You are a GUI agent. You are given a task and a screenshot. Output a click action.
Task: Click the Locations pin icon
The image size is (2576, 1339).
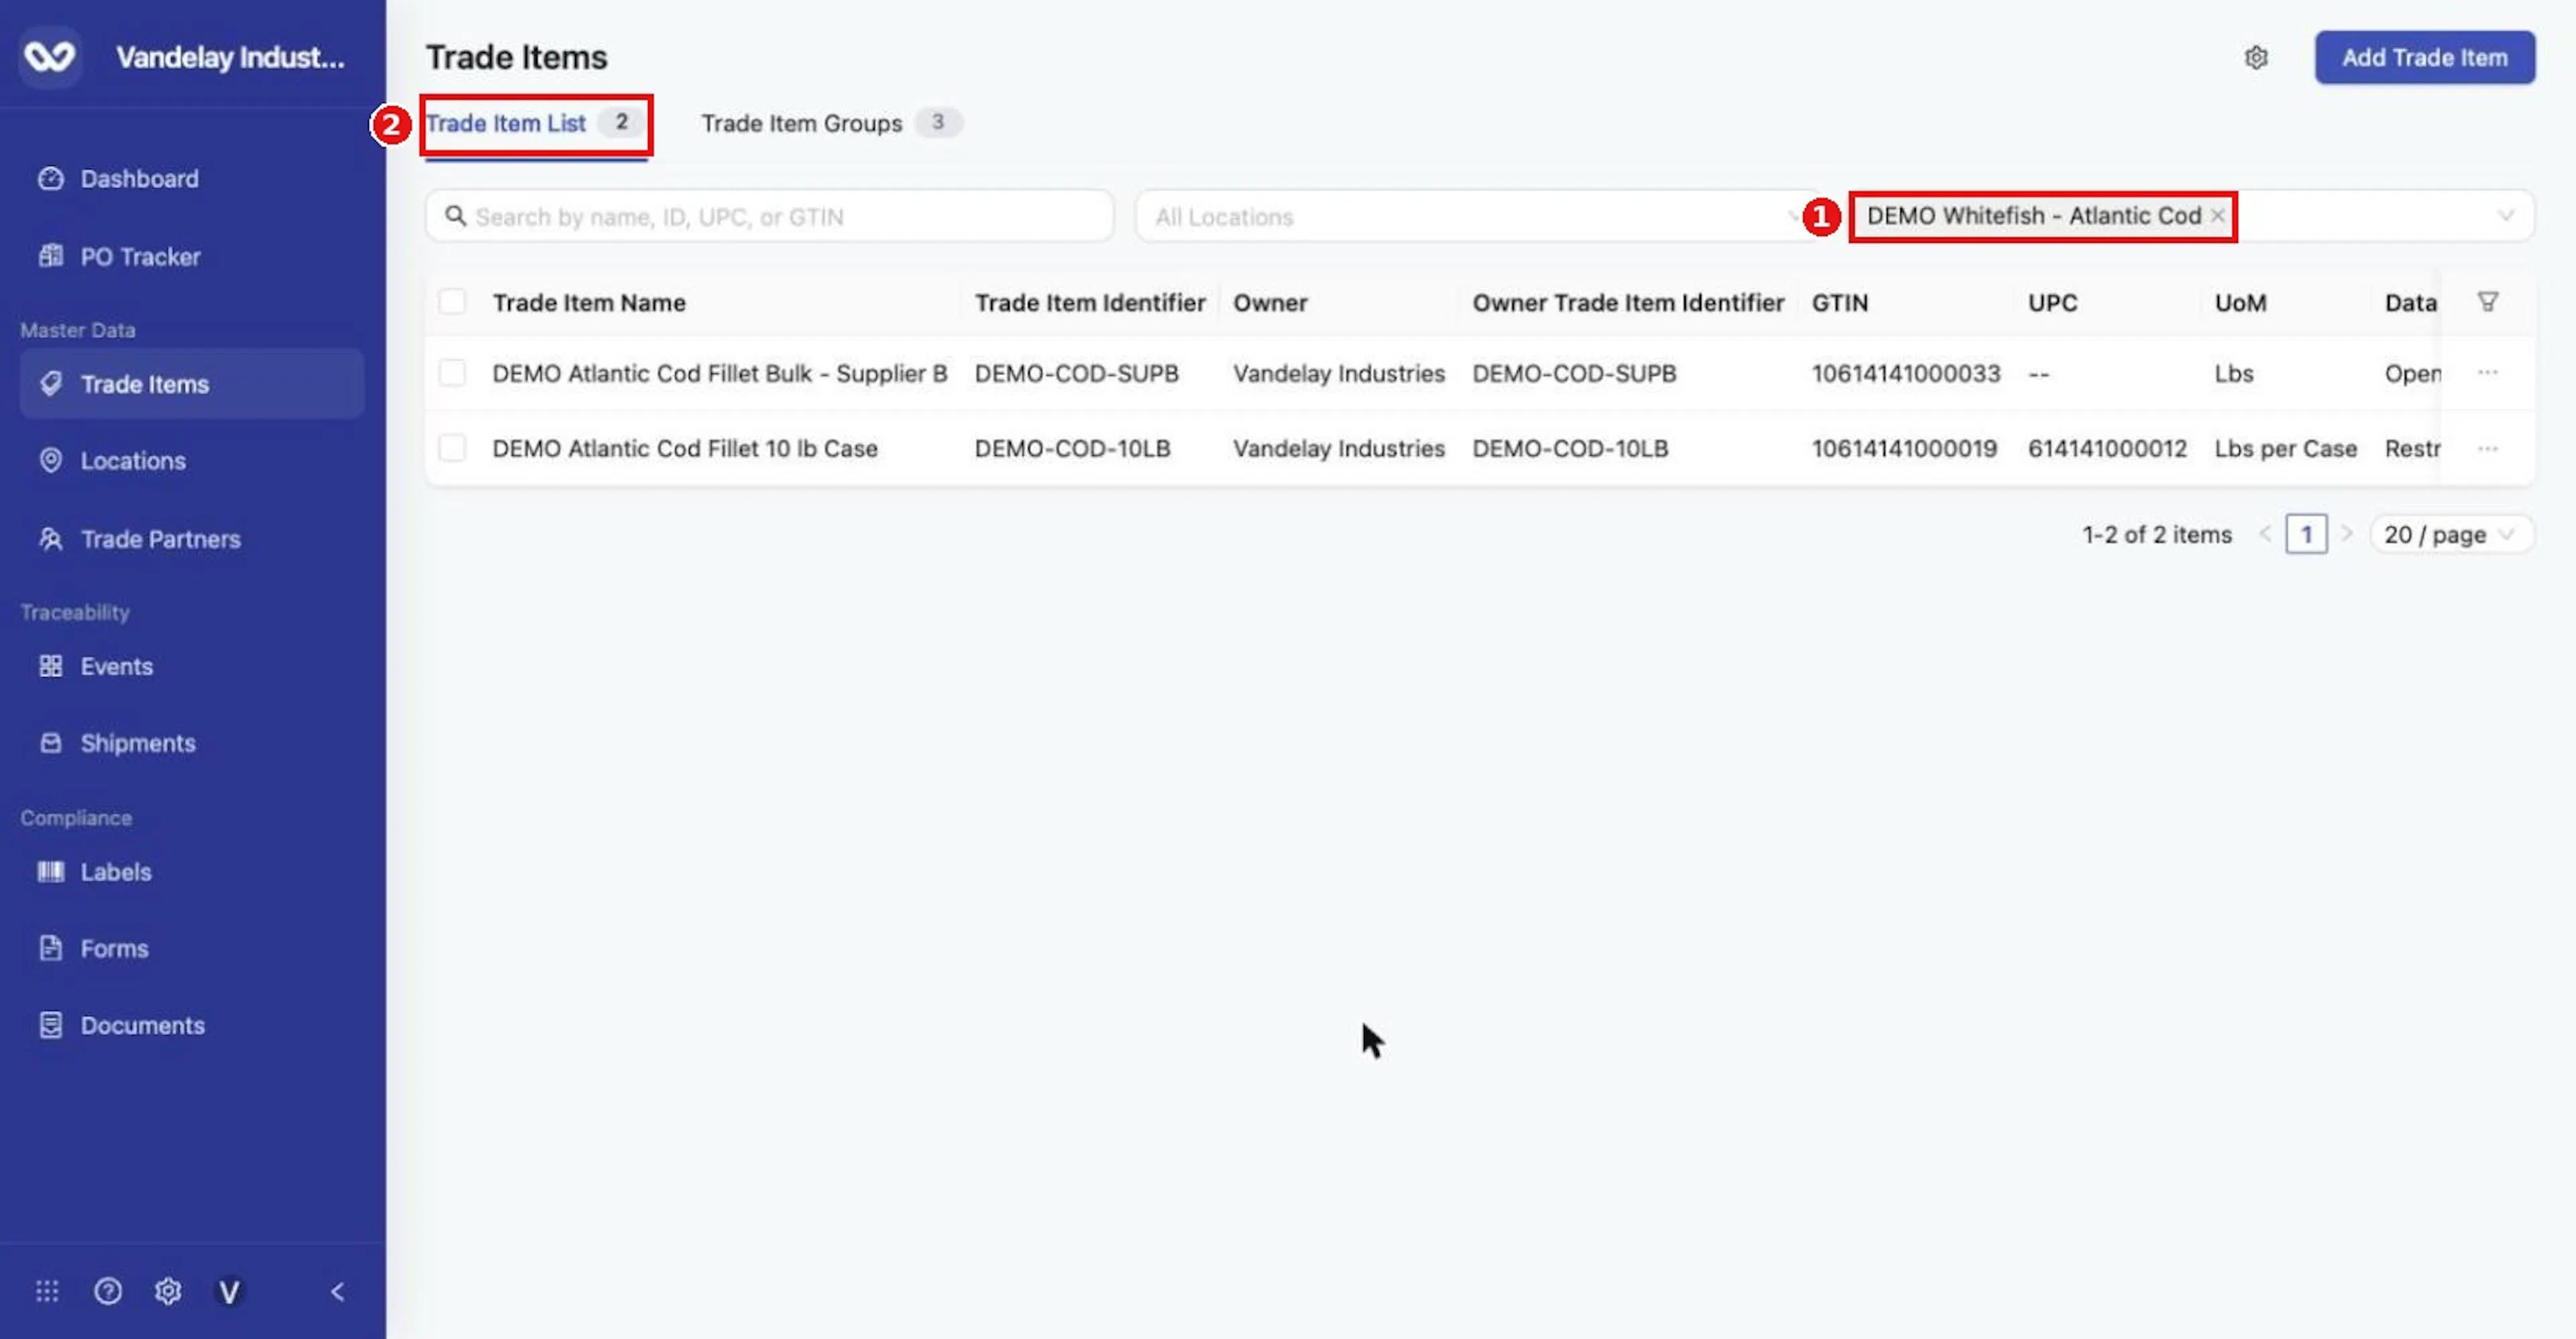(x=50, y=460)
